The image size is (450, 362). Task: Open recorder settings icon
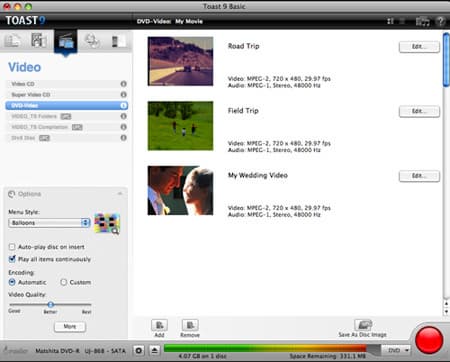point(139,351)
